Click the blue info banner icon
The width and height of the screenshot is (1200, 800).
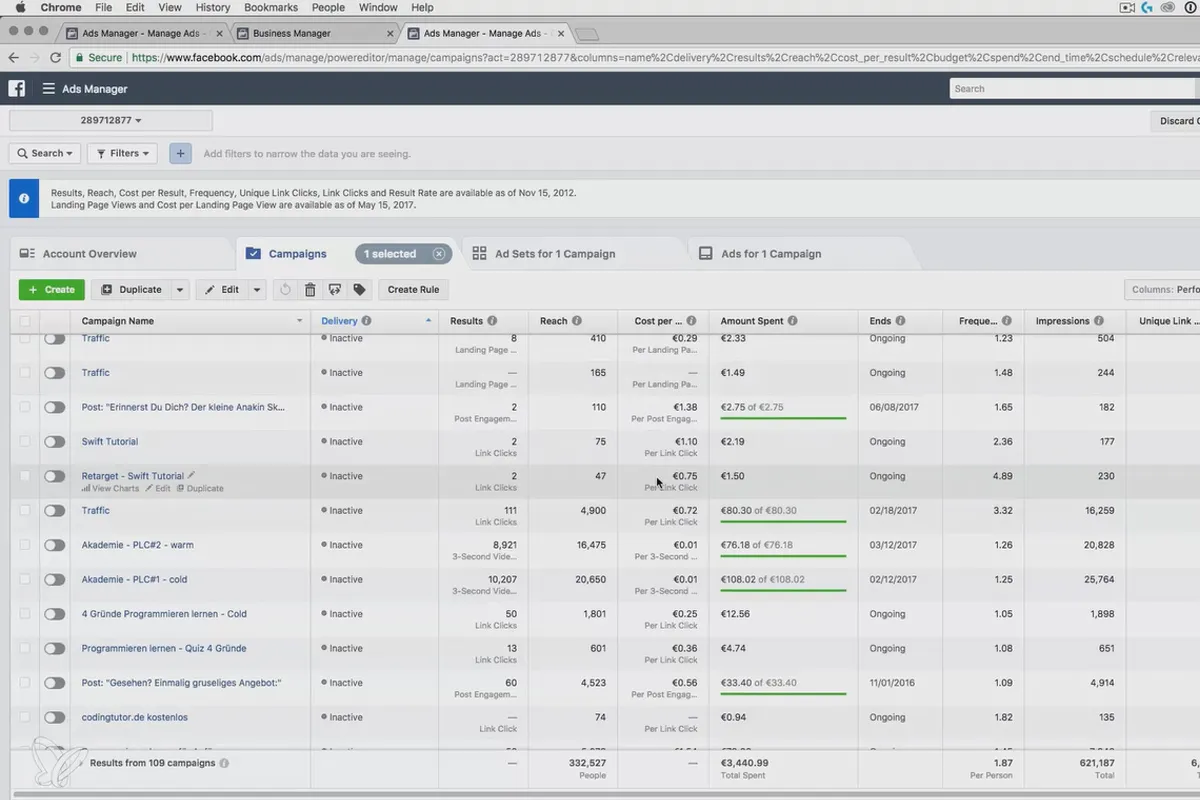[24, 198]
